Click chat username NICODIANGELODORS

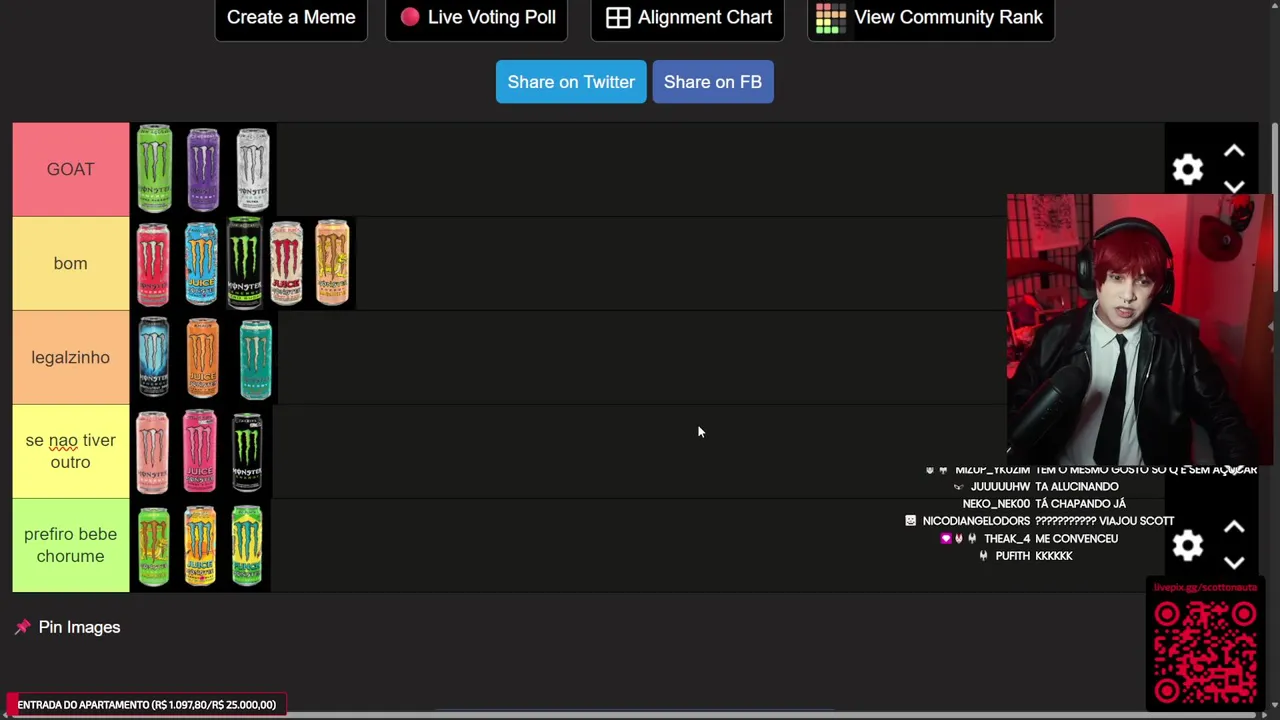click(x=976, y=521)
